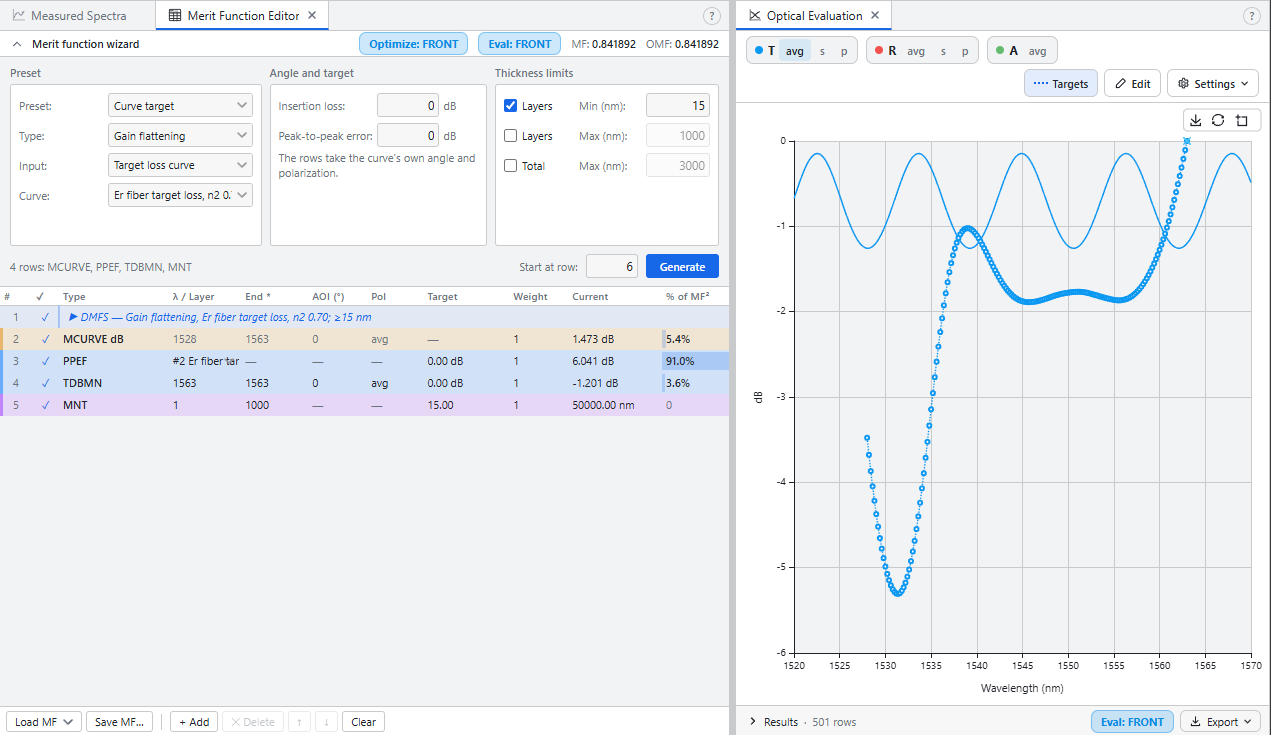Move selected row up with arrow button
1271x735 pixels.
pyautogui.click(x=299, y=722)
